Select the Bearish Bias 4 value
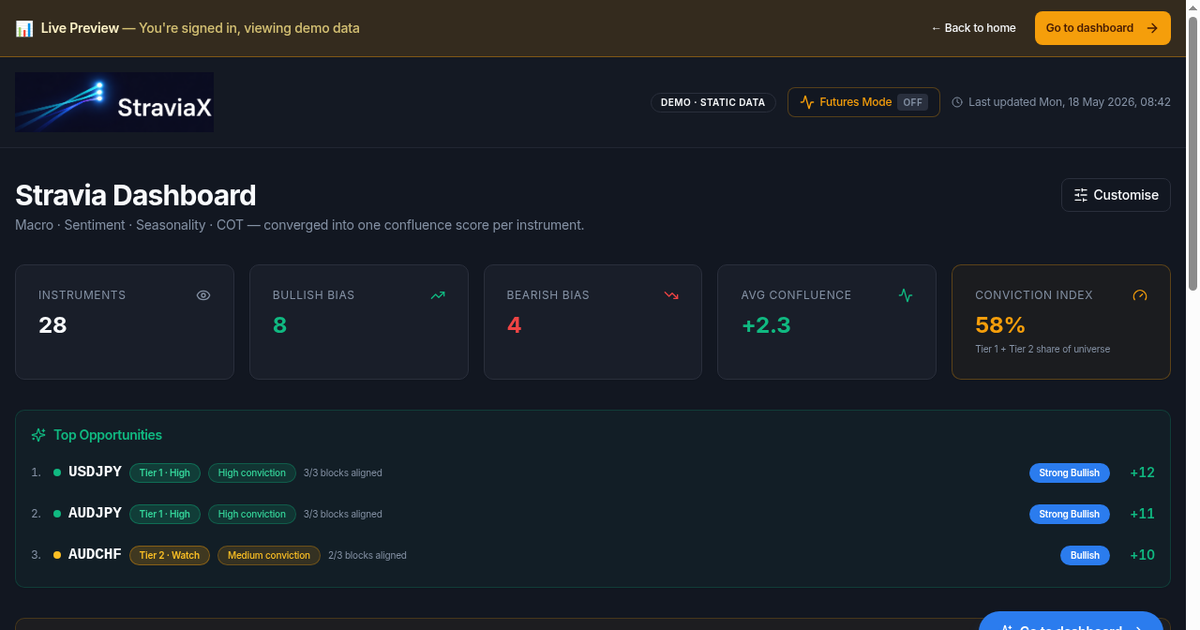Viewport: 1200px width, 630px height. [514, 325]
